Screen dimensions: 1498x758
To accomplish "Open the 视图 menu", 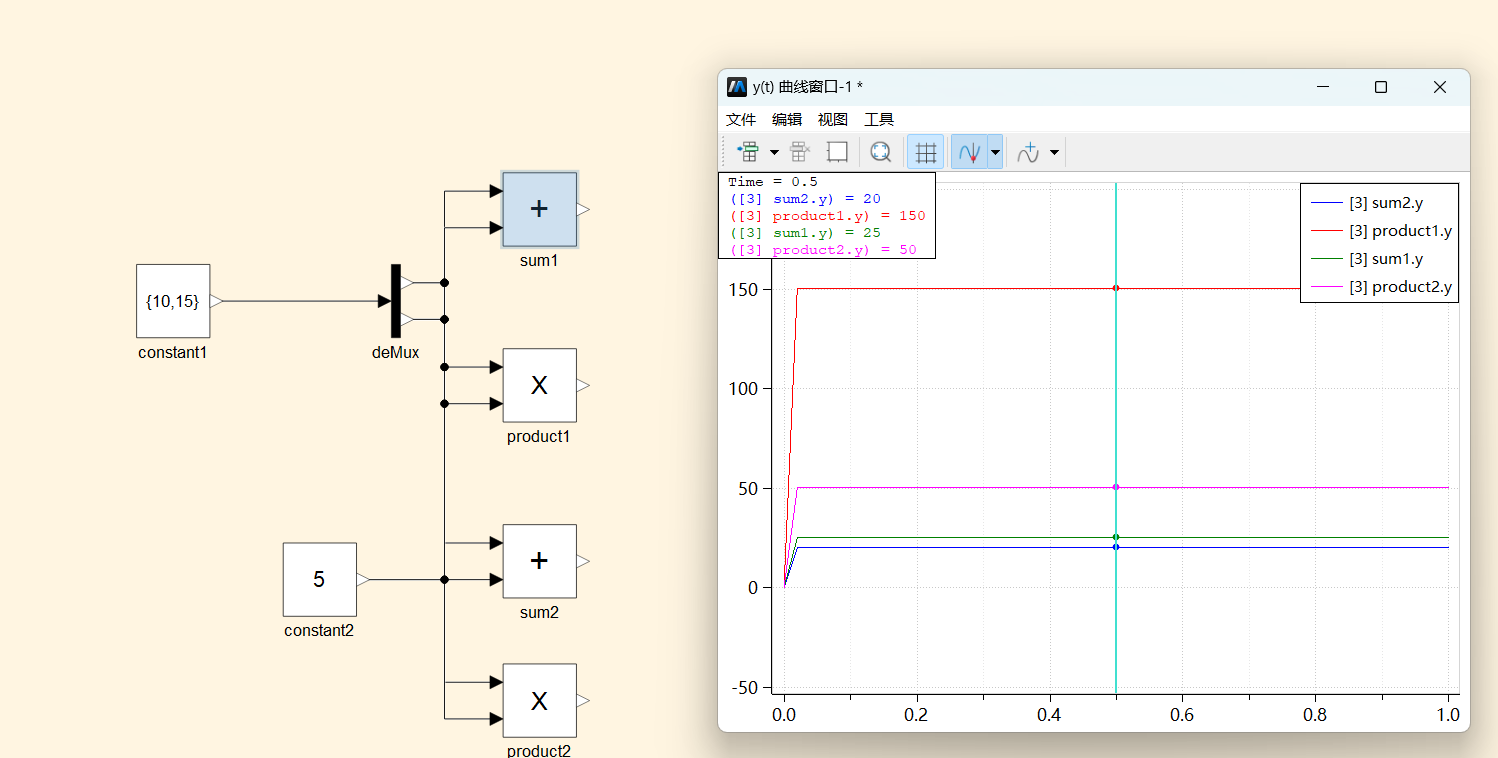I will tap(833, 119).
